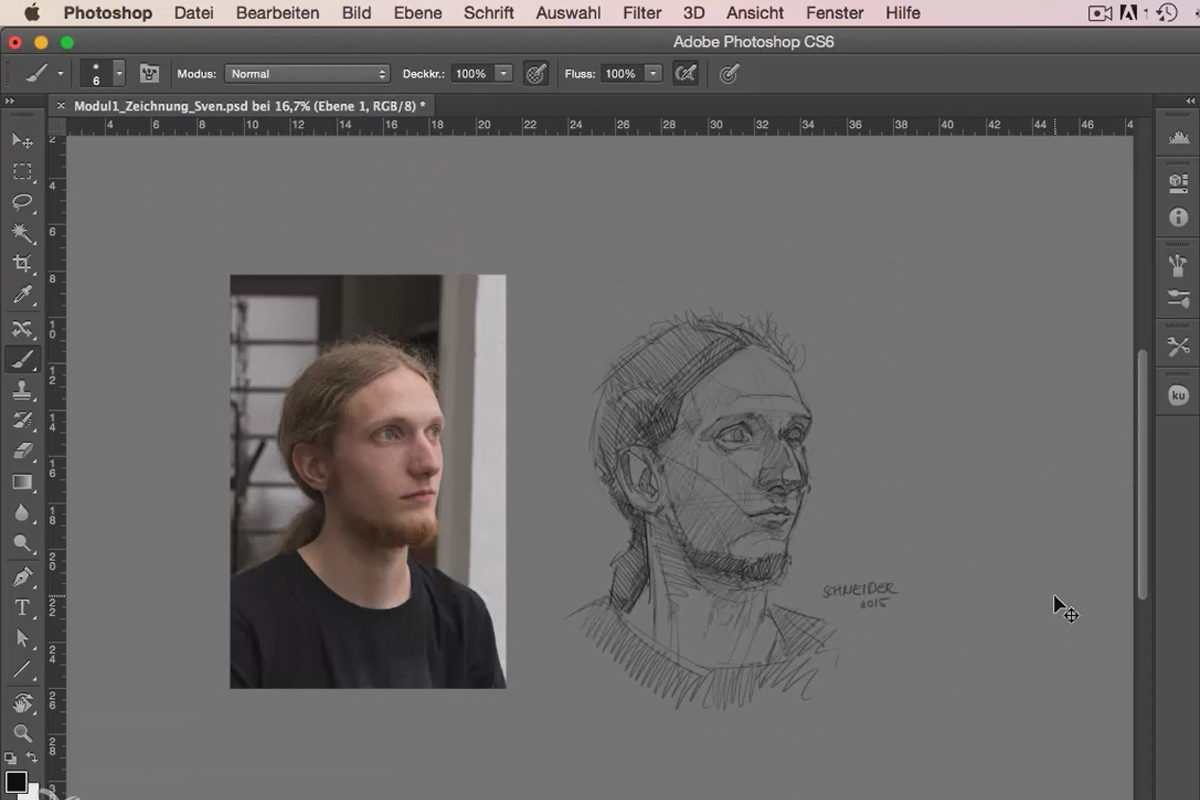The width and height of the screenshot is (1200, 800).
Task: Open the Navigator panel icon
Action: click(1179, 182)
